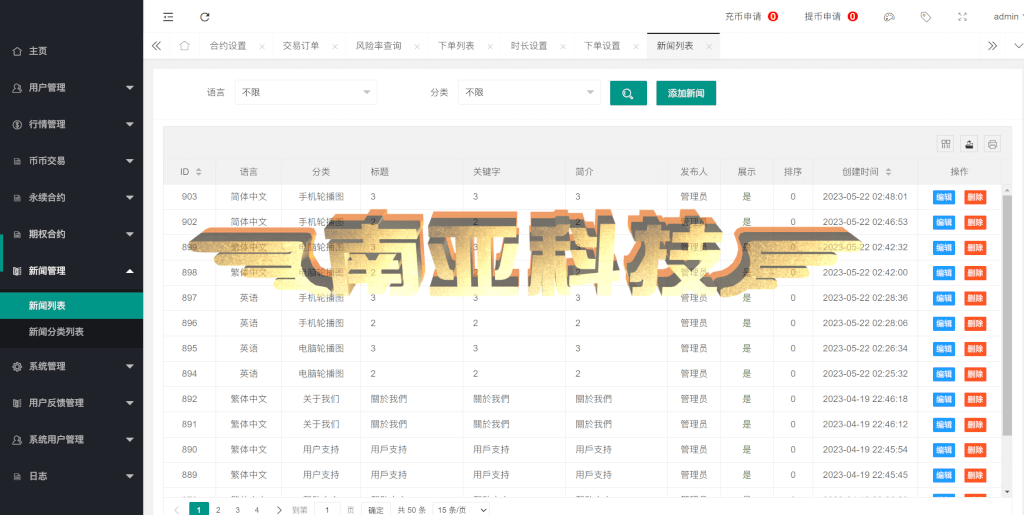
Task: Select 新闻列表 in the sidebar
Action: pos(71,305)
